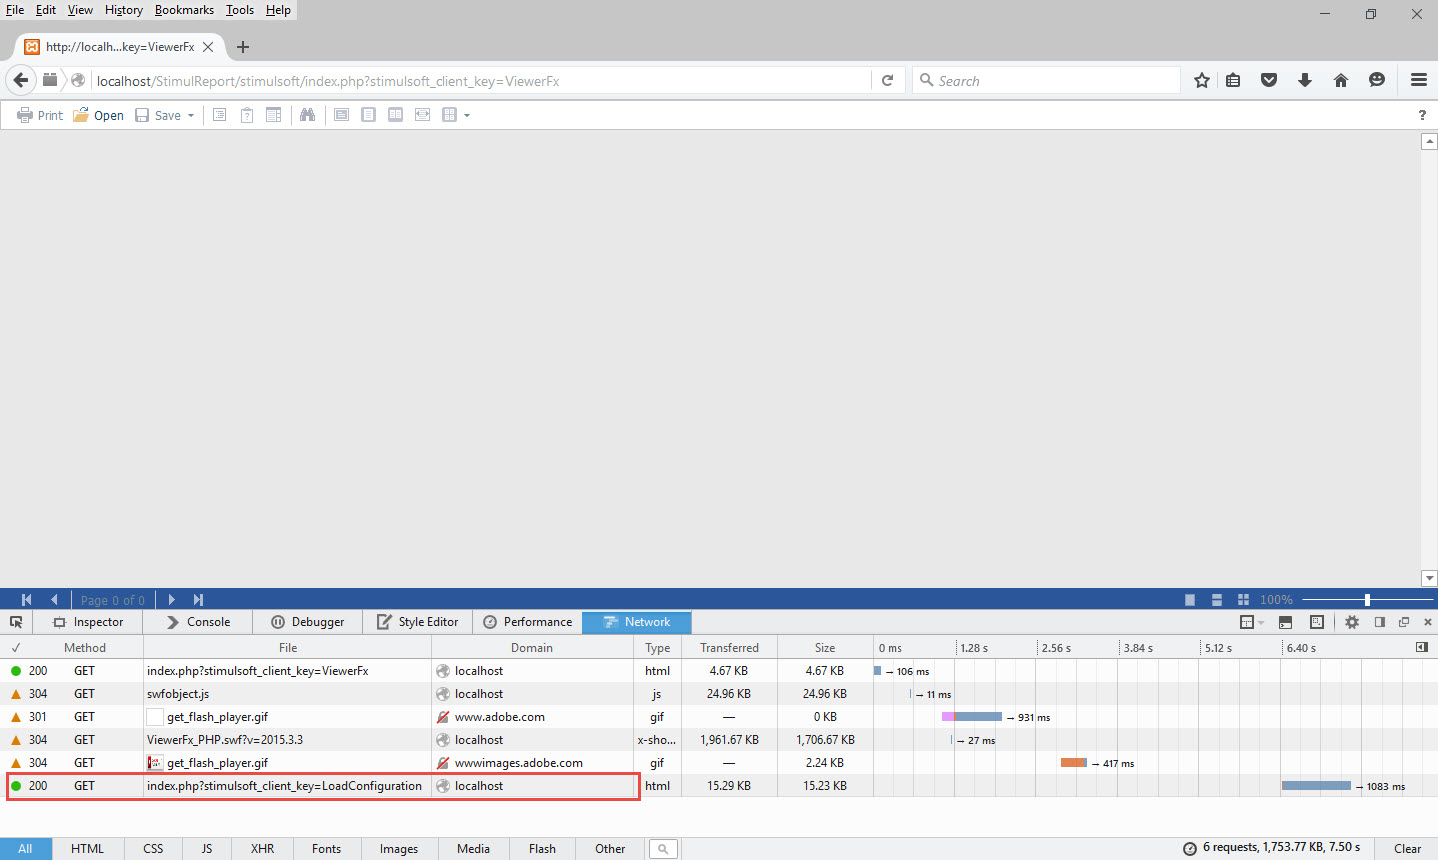Open the Tools menu
Screen dimensions: 1438x860
pyautogui.click(x=240, y=10)
